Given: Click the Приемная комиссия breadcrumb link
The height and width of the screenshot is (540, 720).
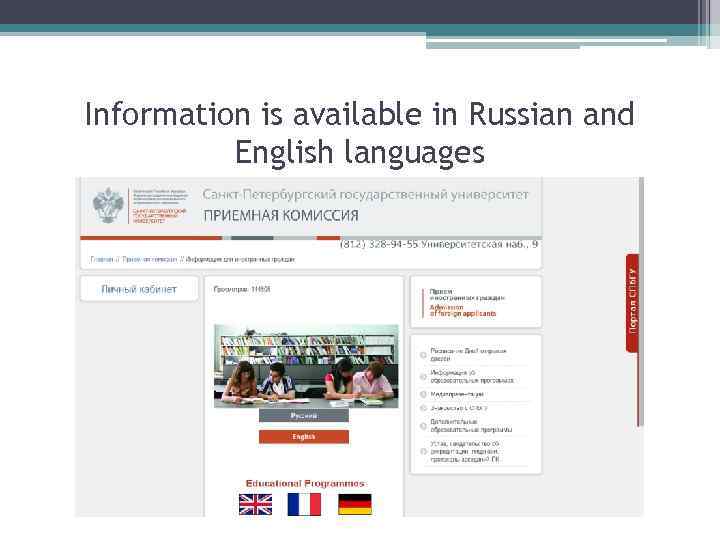Looking at the screenshot, I should coord(149,259).
